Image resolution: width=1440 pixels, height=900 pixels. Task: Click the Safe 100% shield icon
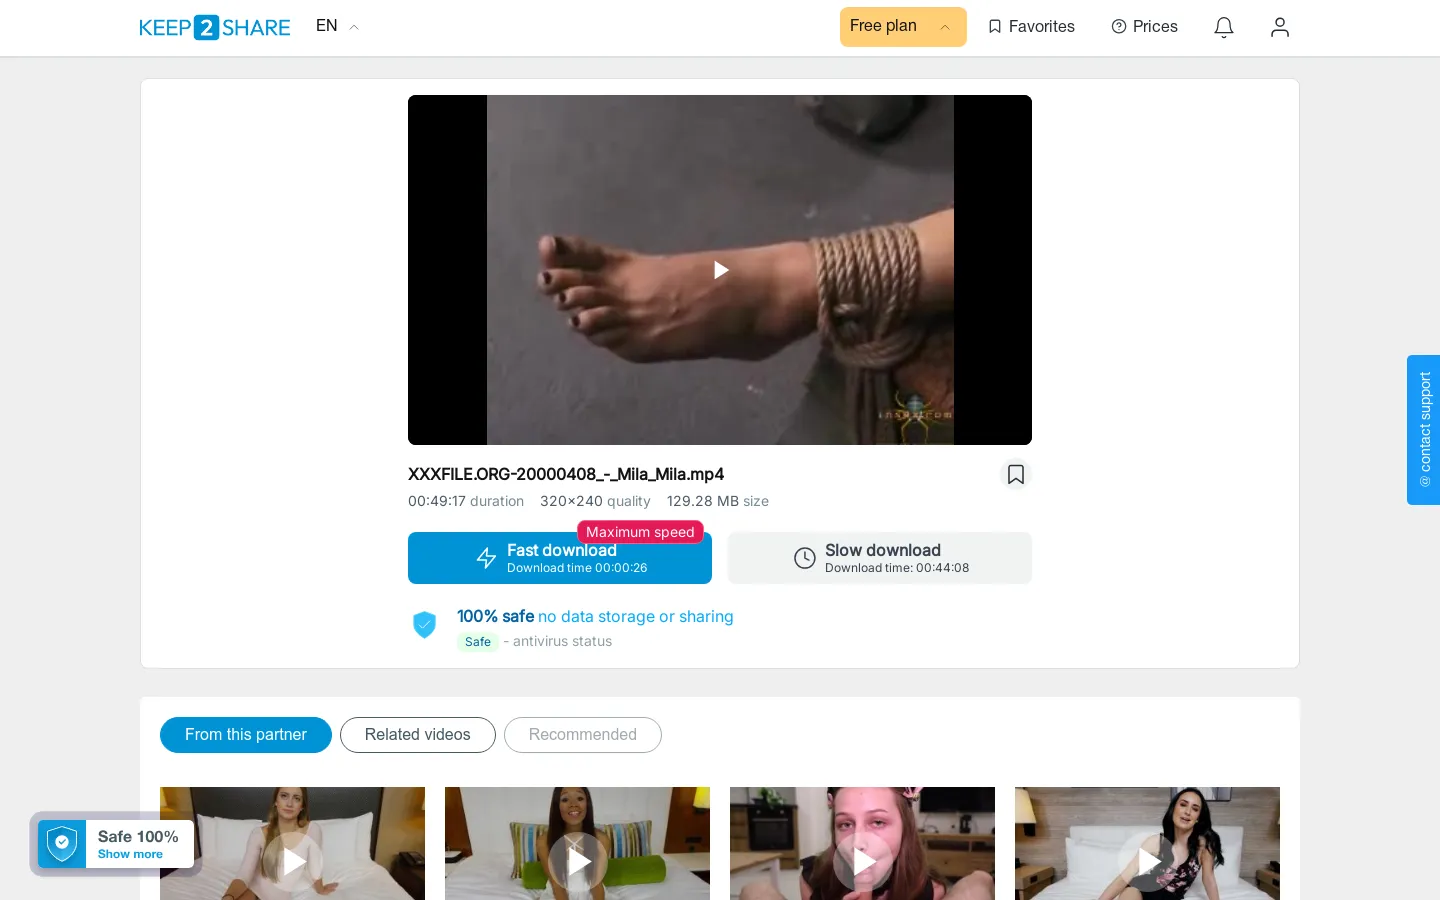pos(62,844)
